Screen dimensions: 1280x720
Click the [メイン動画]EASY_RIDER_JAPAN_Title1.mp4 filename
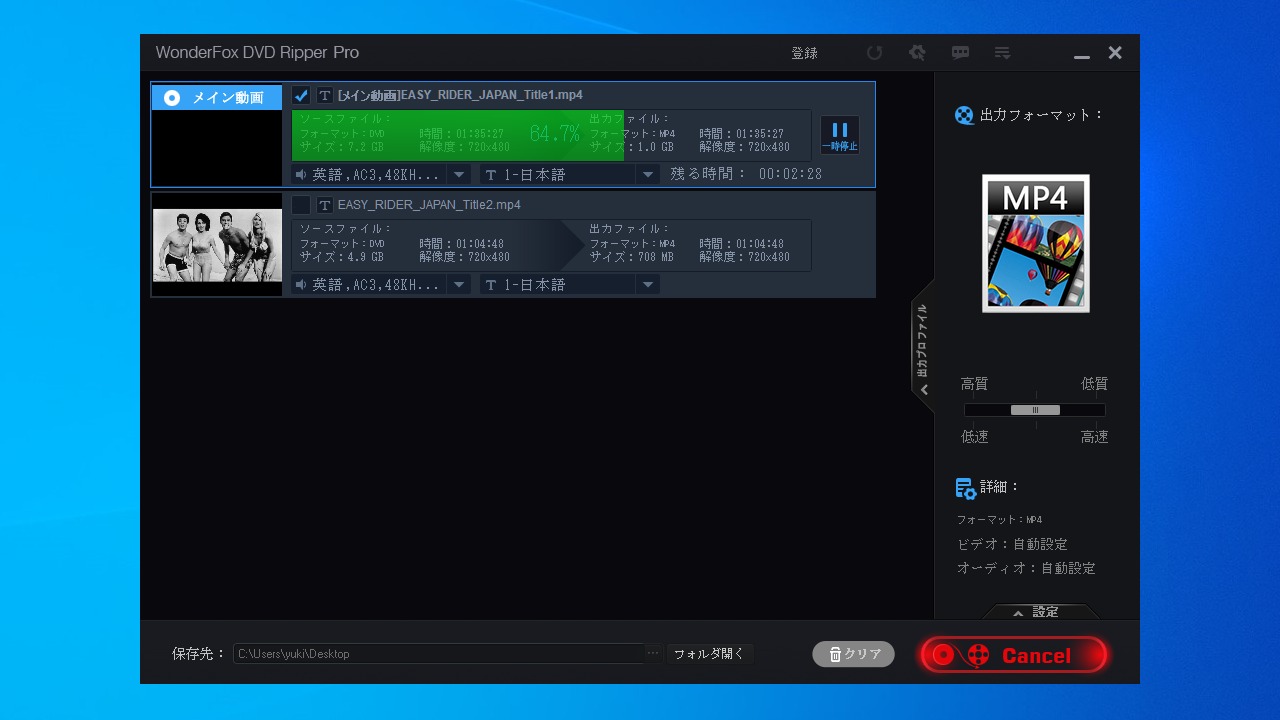point(460,95)
